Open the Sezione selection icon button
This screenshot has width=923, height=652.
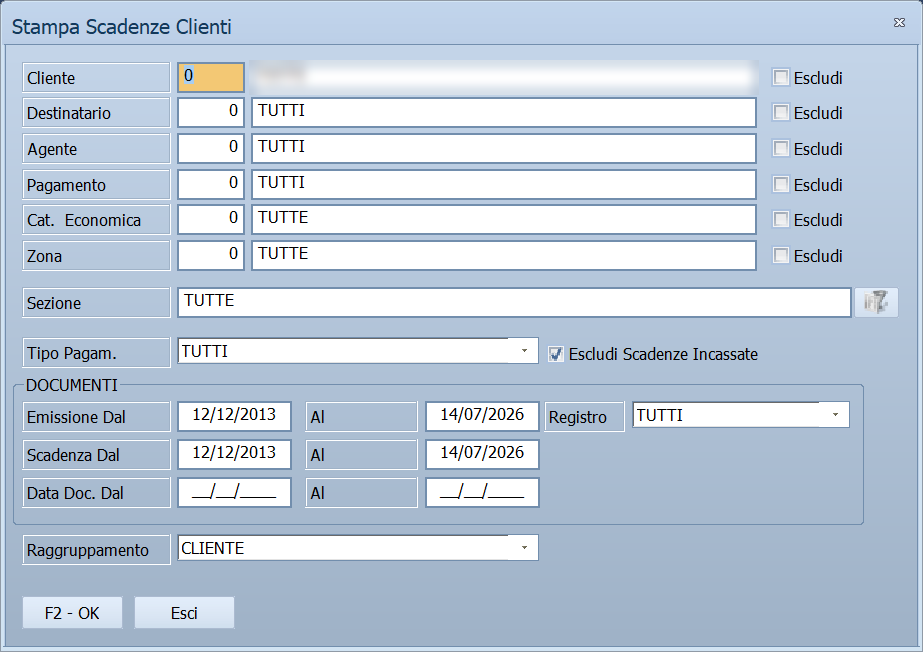(876, 302)
